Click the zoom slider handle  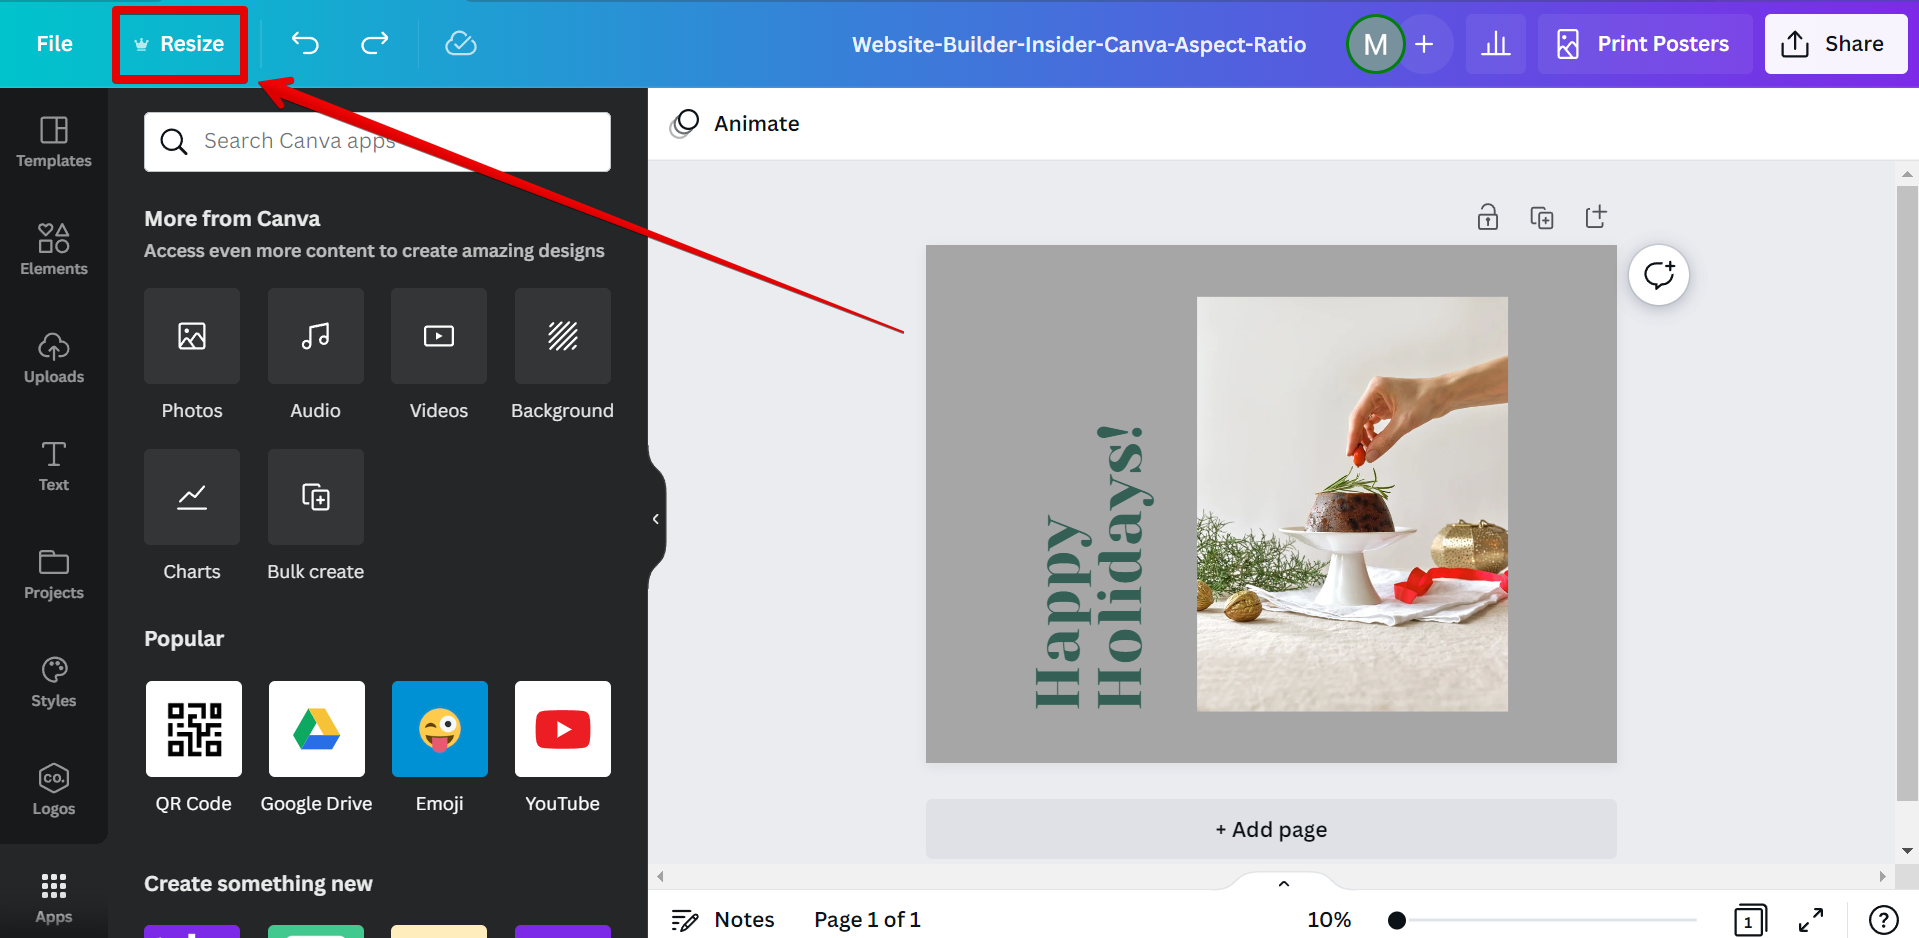(1397, 920)
